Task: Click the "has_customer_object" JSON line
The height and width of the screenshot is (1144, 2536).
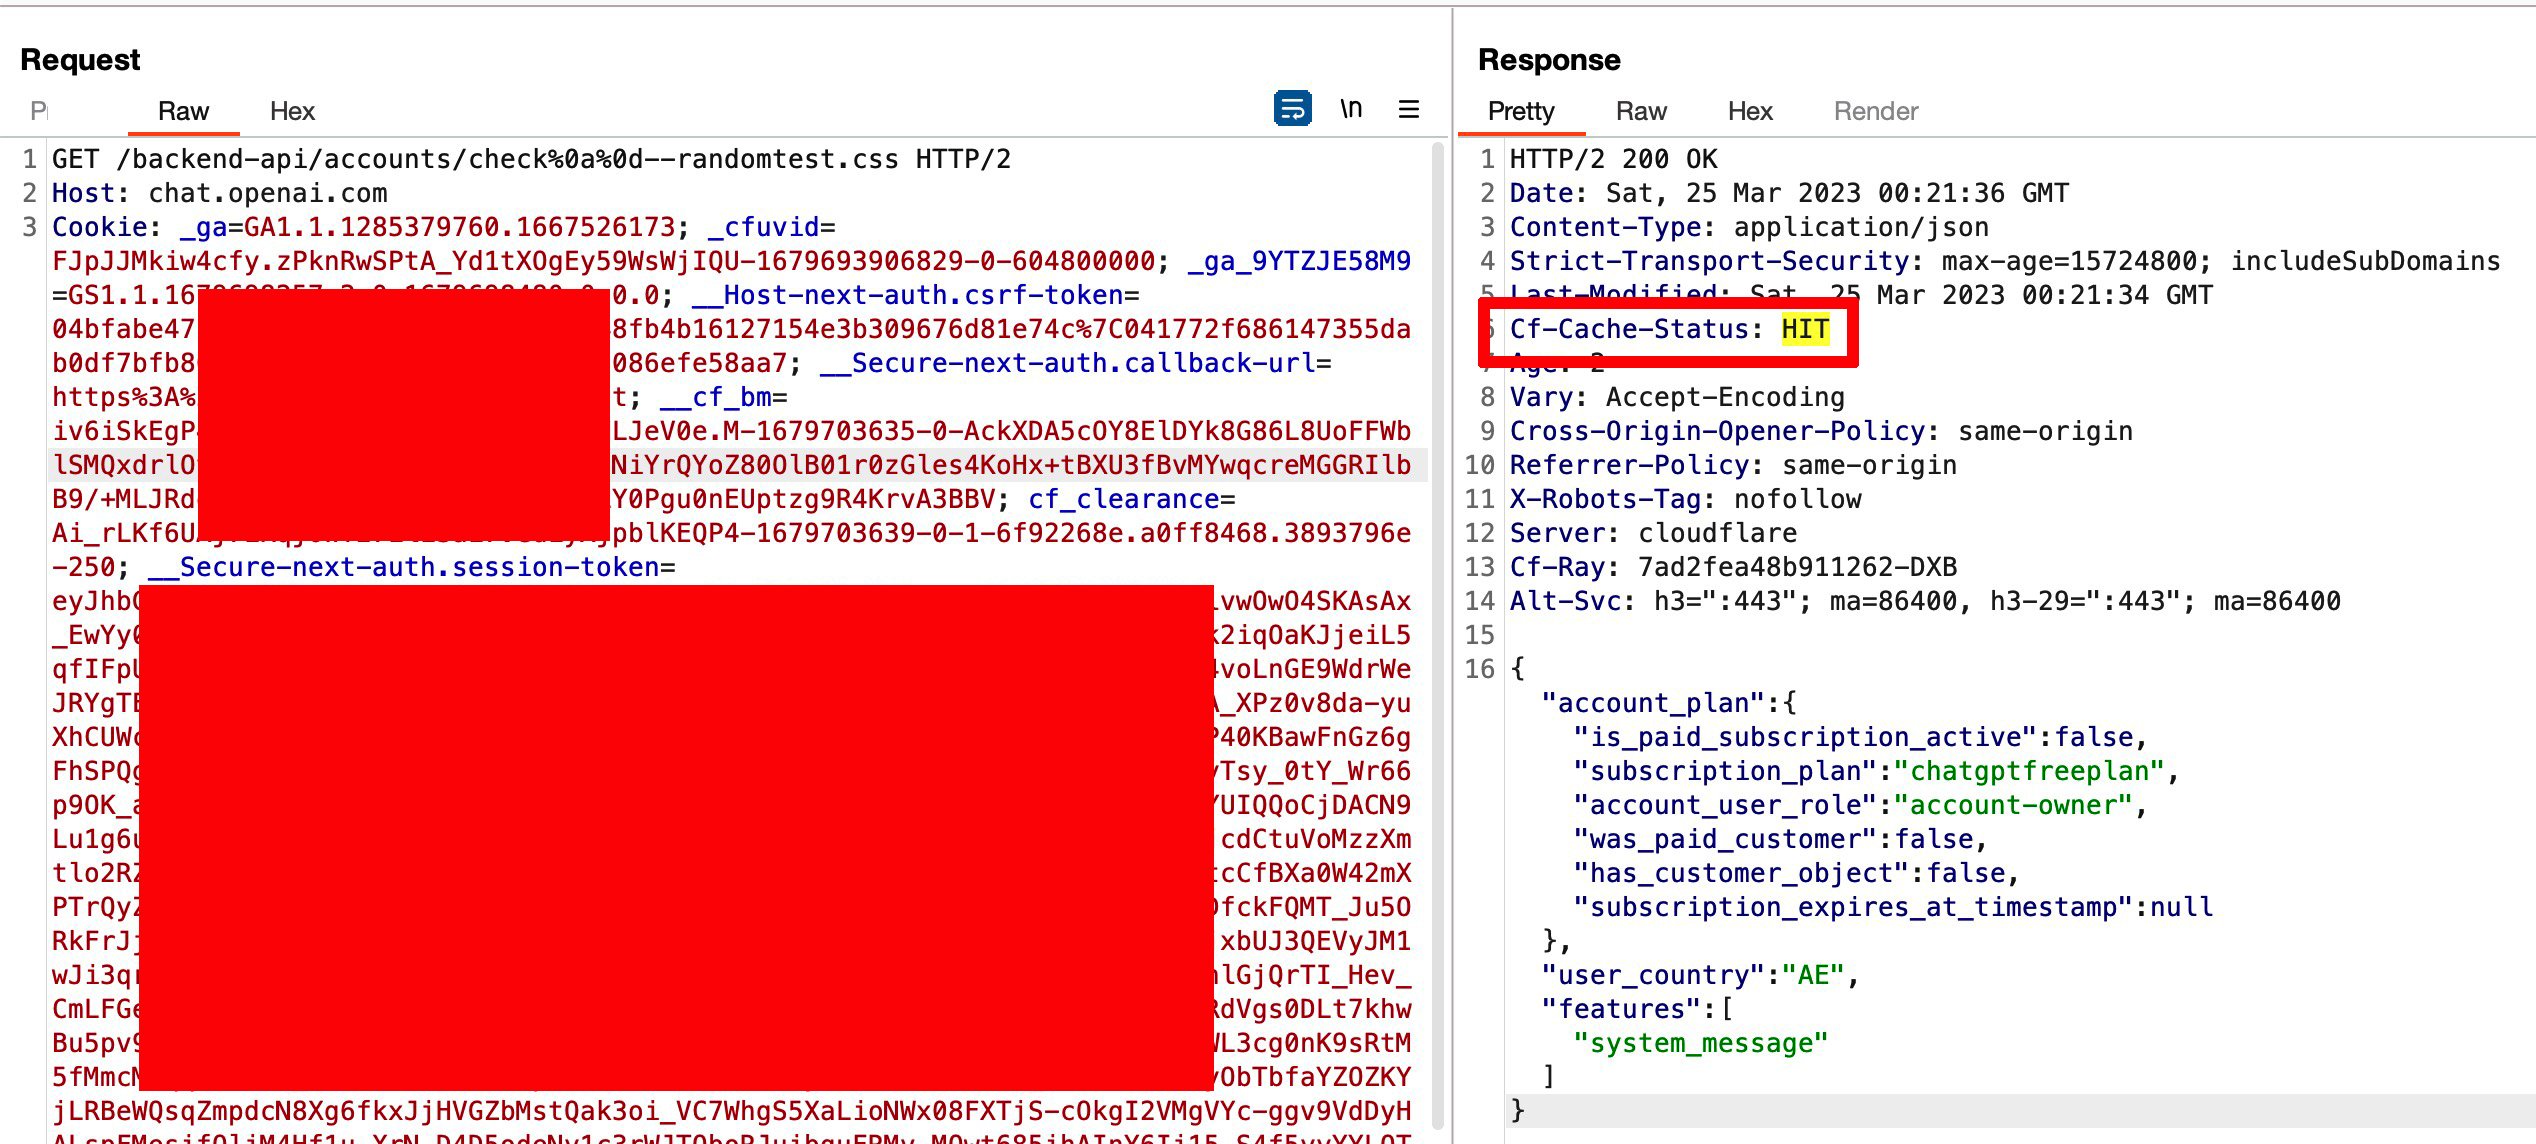Action: [x=1797, y=873]
